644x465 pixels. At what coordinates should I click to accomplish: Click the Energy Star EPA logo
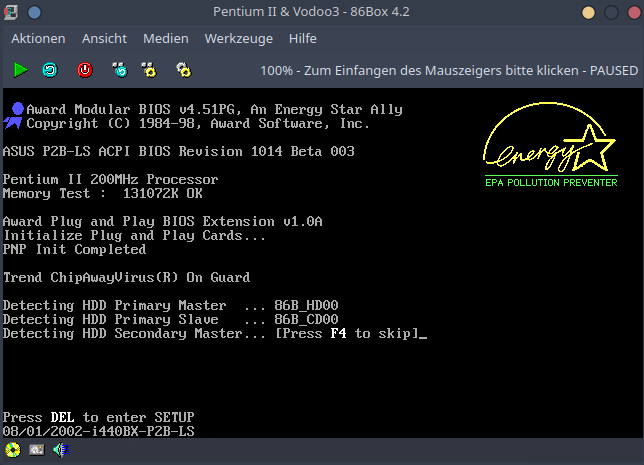pos(550,145)
